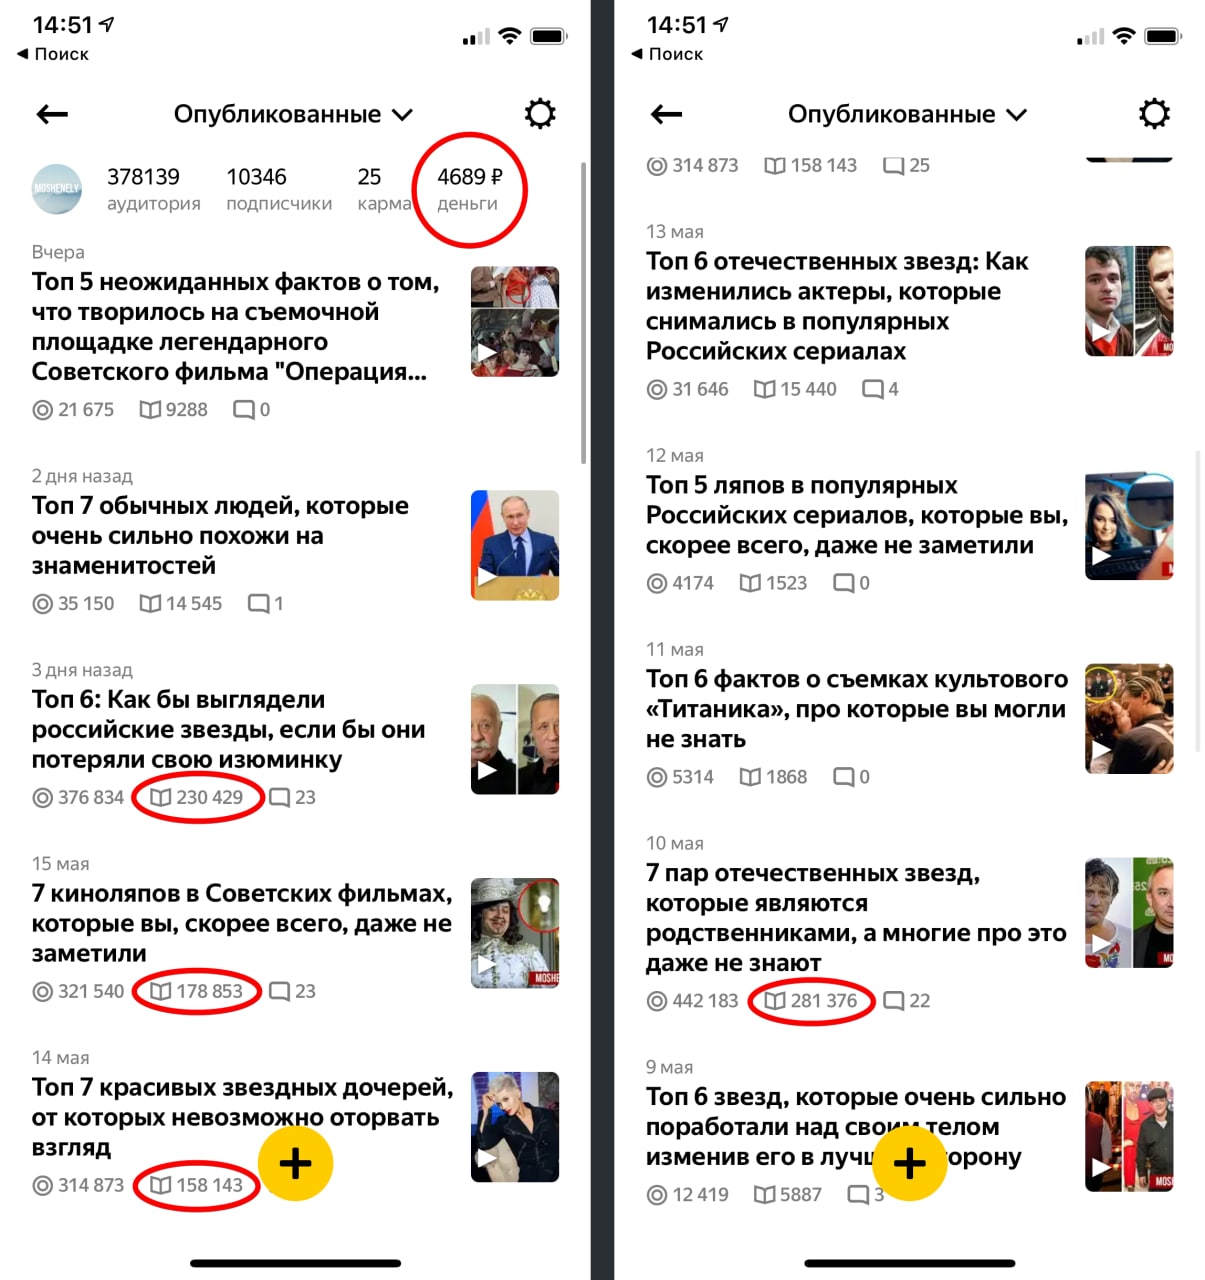Tap yellow plus button on right screen
The image size is (1205, 1280).
click(909, 1164)
